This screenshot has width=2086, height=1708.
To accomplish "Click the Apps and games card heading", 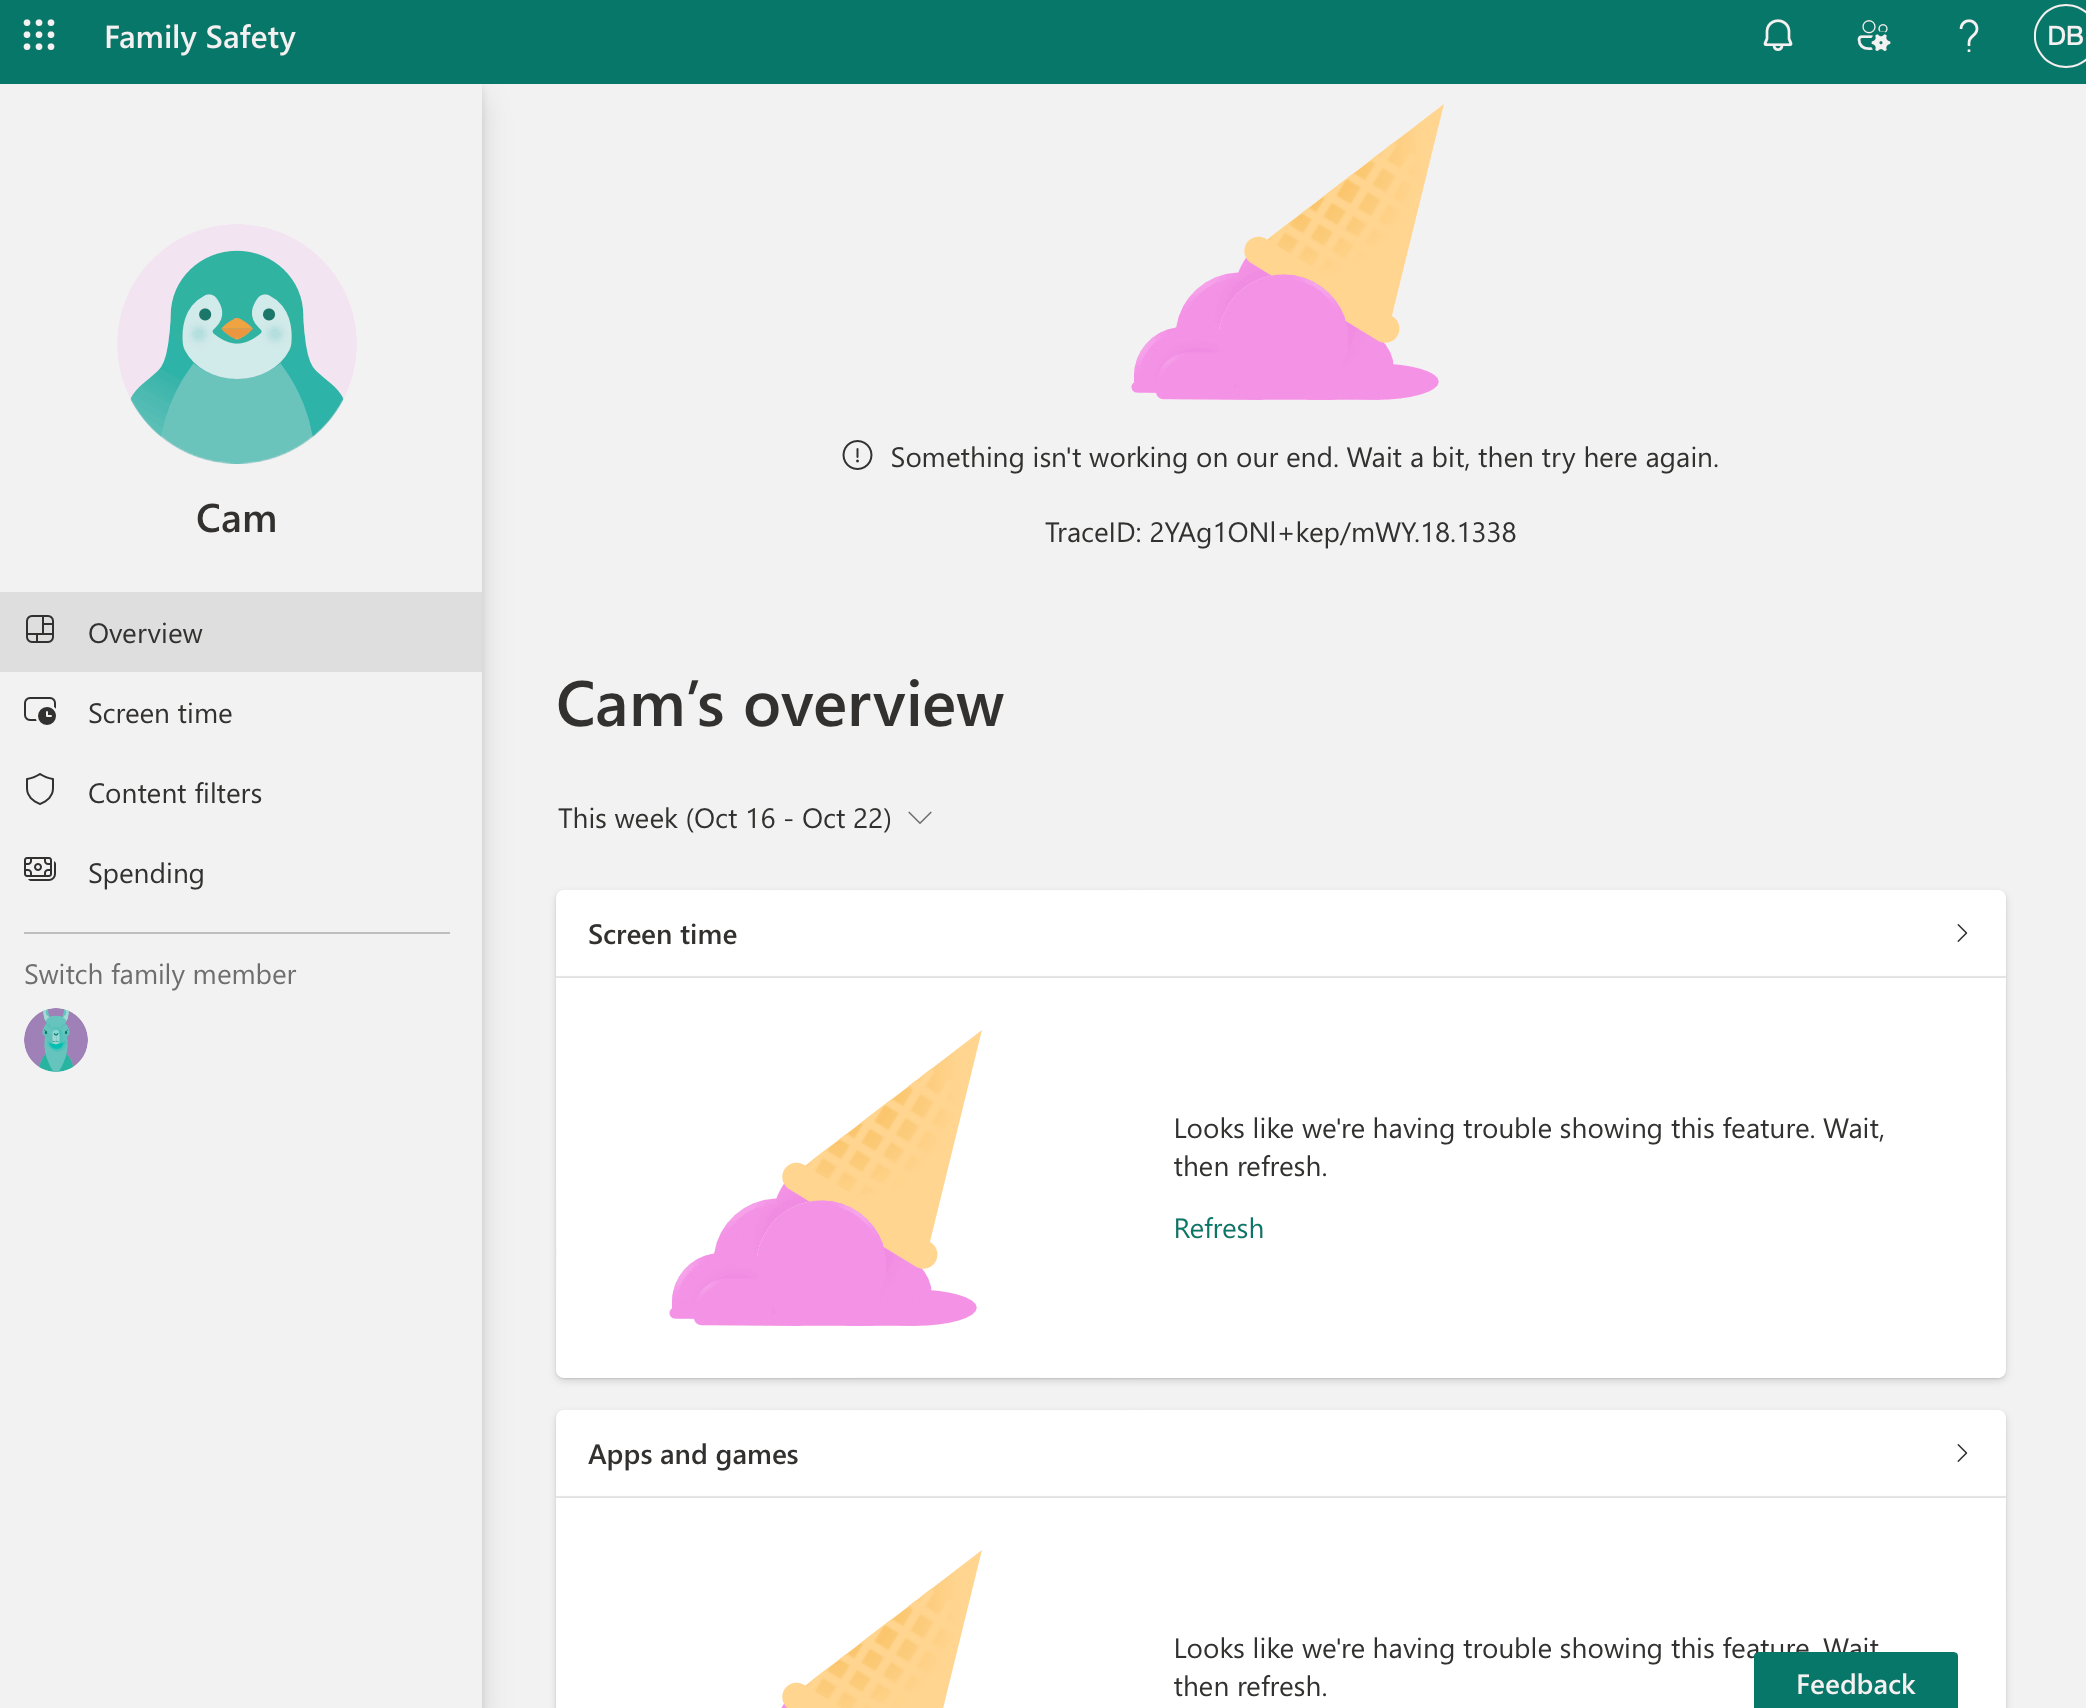I will click(x=693, y=1454).
